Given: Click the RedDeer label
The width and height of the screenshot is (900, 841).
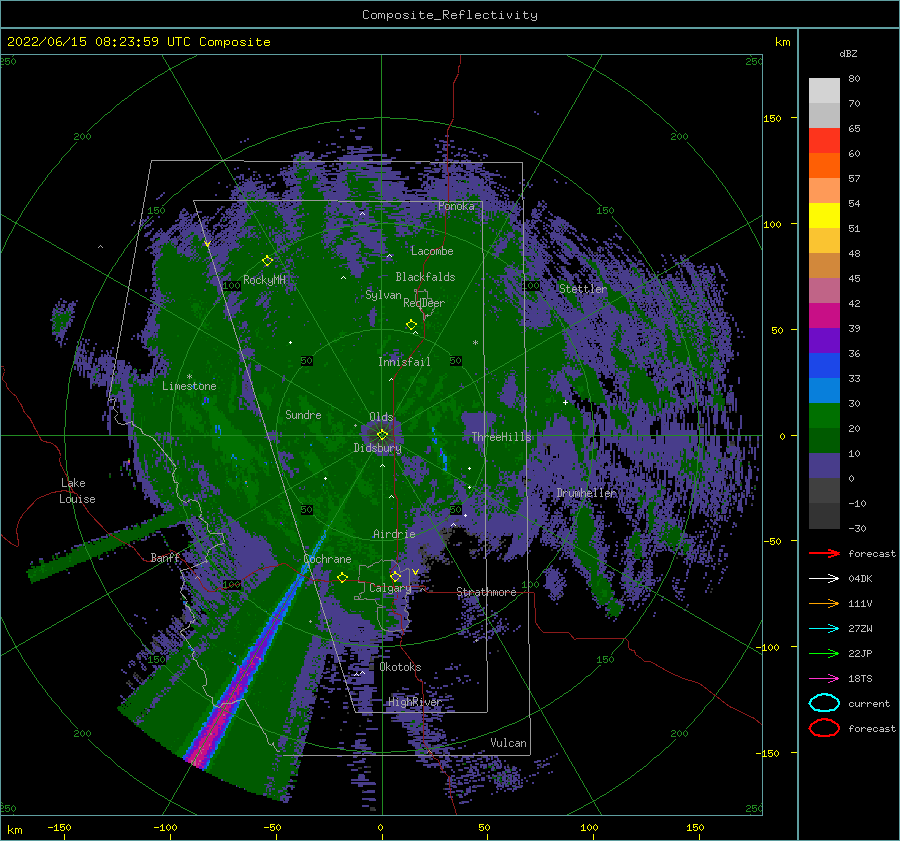Looking at the screenshot, I should (424, 303).
